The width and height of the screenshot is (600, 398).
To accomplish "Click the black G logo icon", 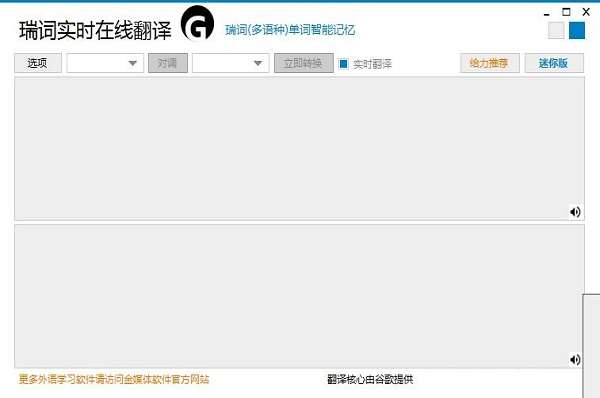I will pos(198,24).
